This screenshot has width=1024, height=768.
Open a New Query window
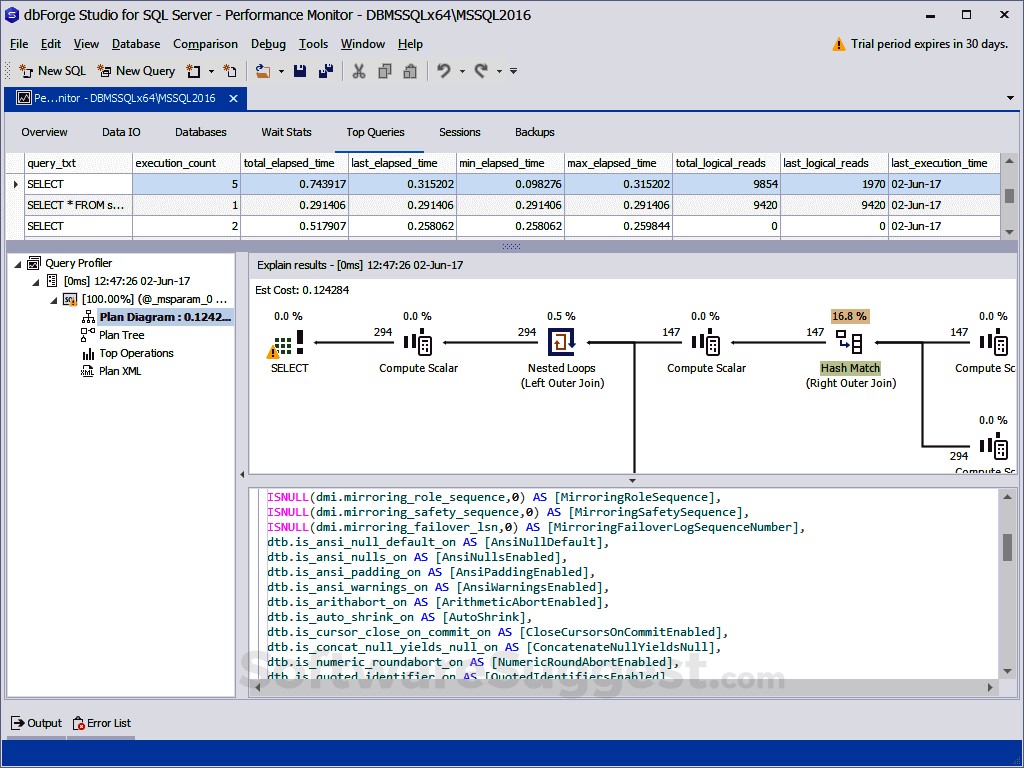coord(135,71)
